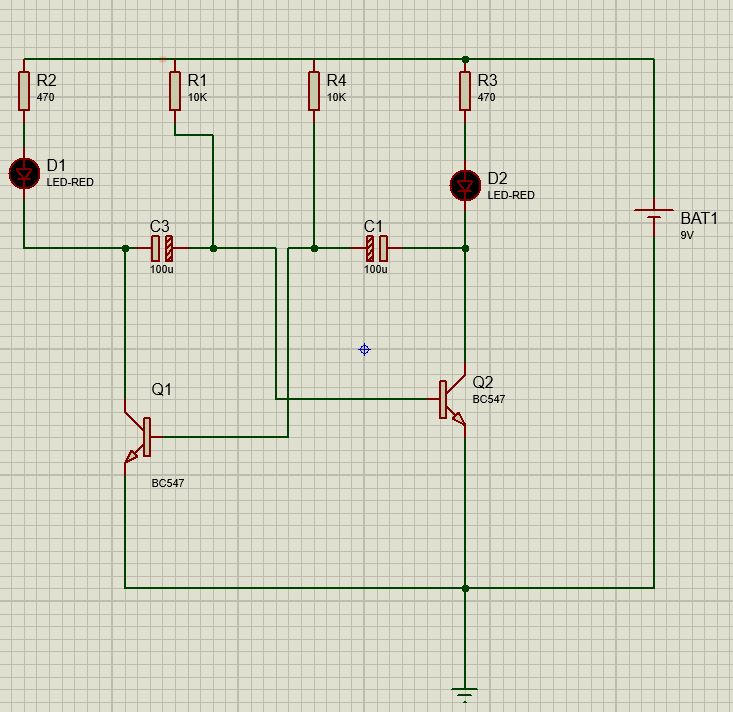733x712 pixels.
Task: Click the 470 value under R3
Action: tap(486, 97)
